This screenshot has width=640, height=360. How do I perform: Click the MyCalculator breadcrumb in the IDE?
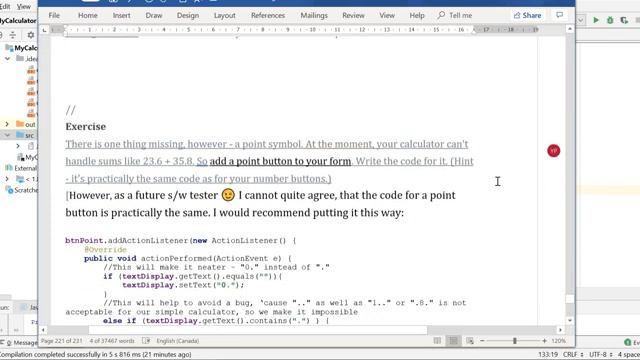(18, 20)
